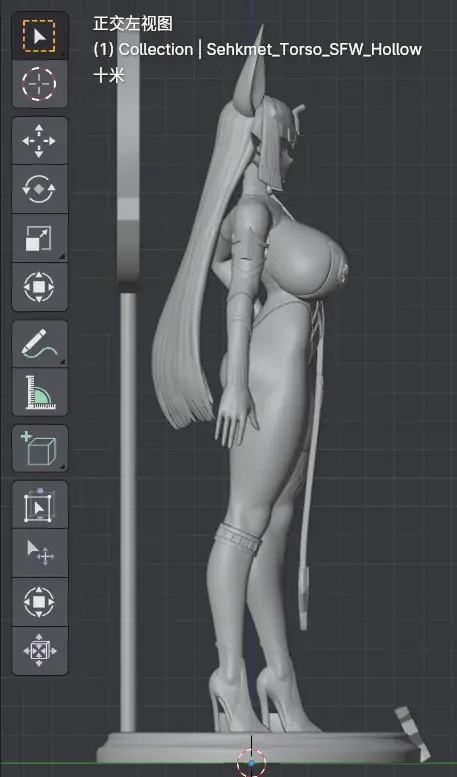Click the transform icon just above the cube-arrows icon
This screenshot has height=777, width=457.
[x=39, y=602]
